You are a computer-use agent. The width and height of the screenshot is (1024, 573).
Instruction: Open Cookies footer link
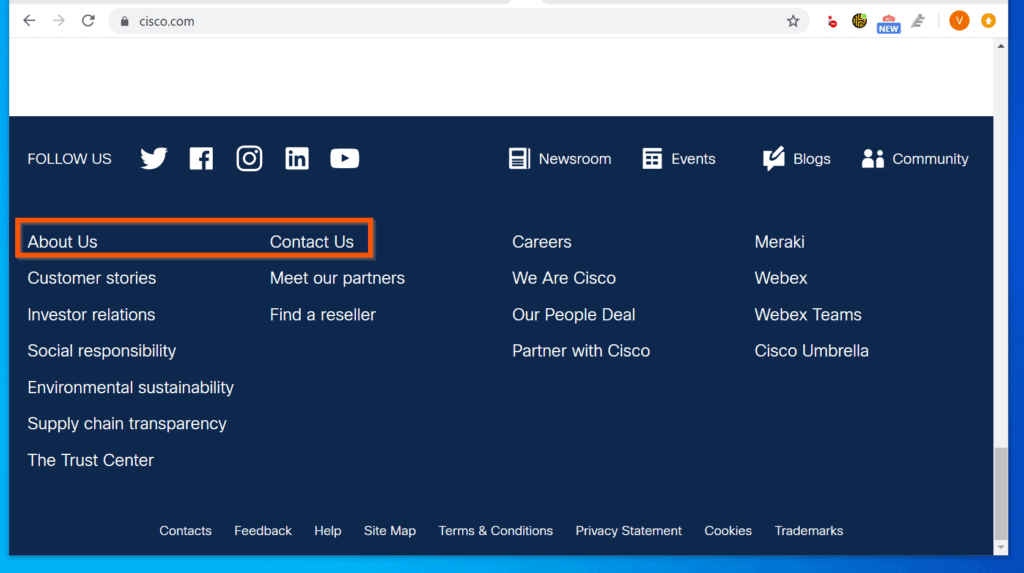[728, 531]
